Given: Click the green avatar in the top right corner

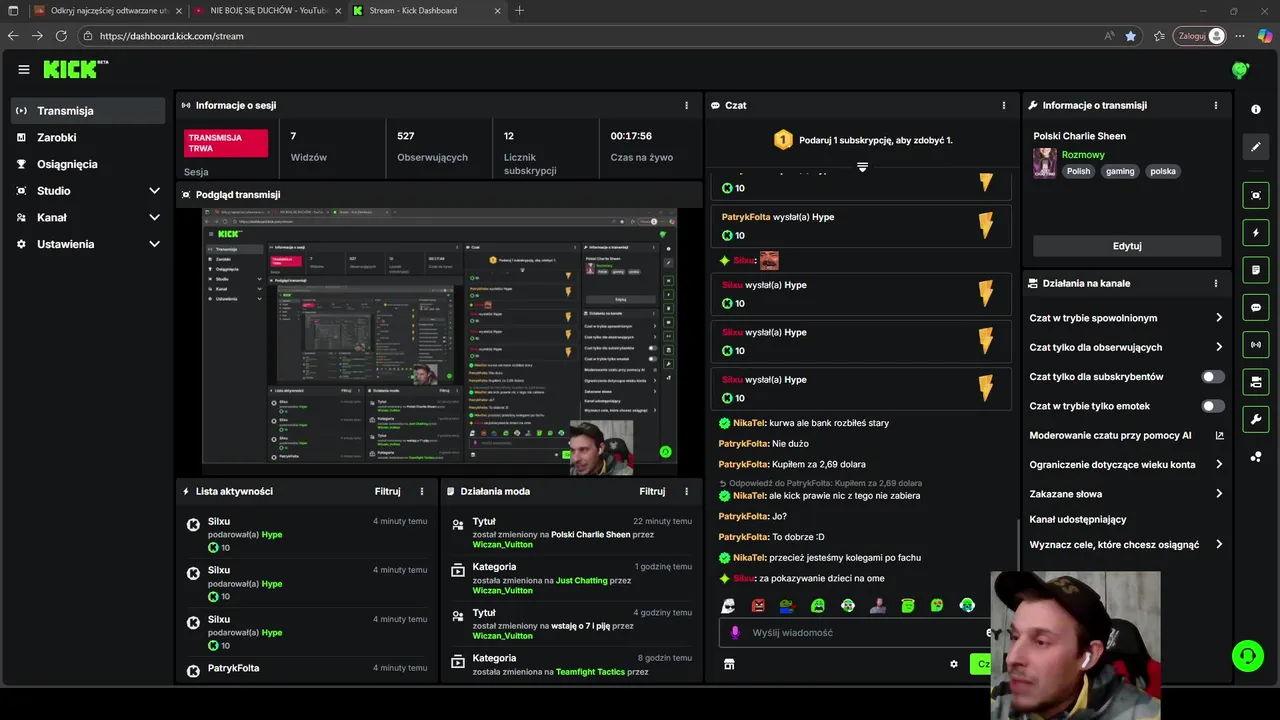Looking at the screenshot, I should point(1240,70).
